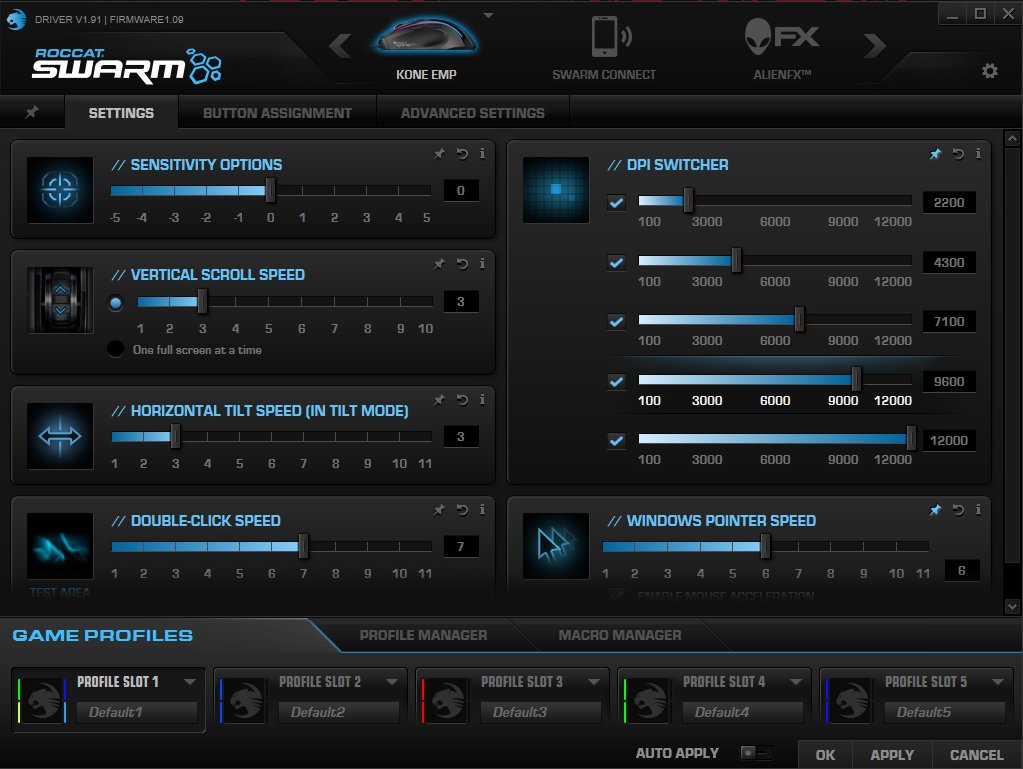Click the settings gear icon
Screen dimensions: 1023x769
[x=989, y=71]
